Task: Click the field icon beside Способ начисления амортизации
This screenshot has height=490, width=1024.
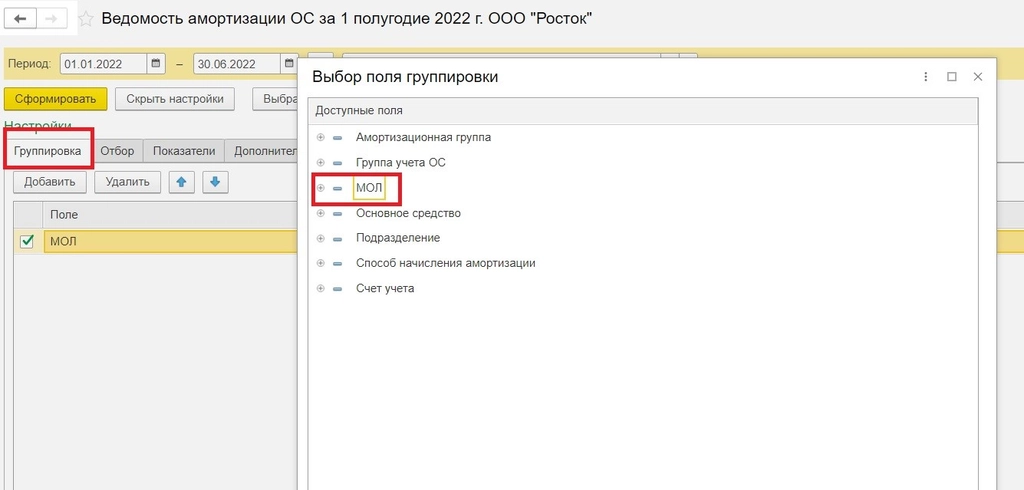Action: pos(337,263)
